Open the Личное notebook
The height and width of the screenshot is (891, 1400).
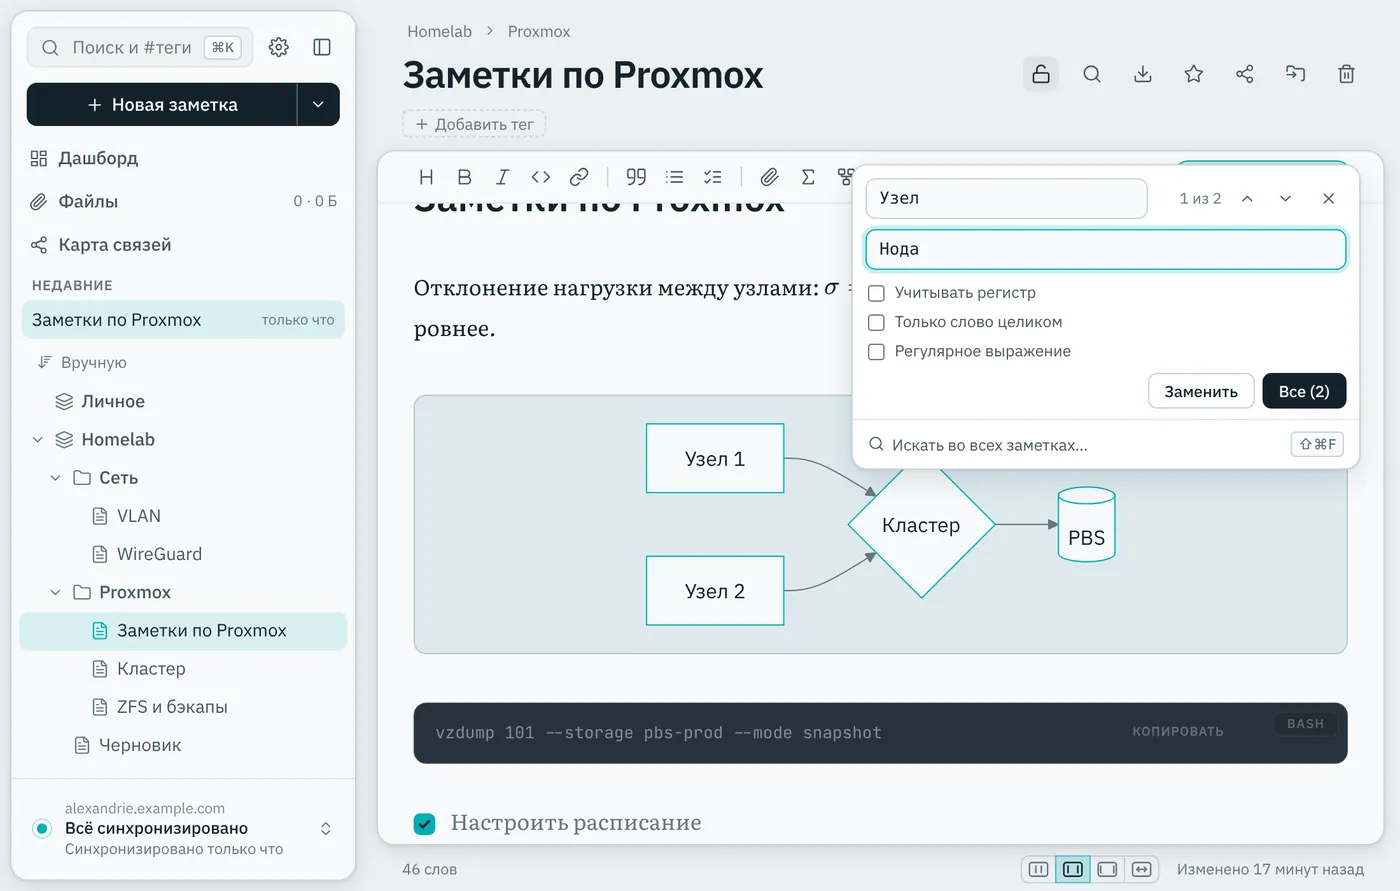pos(183,401)
